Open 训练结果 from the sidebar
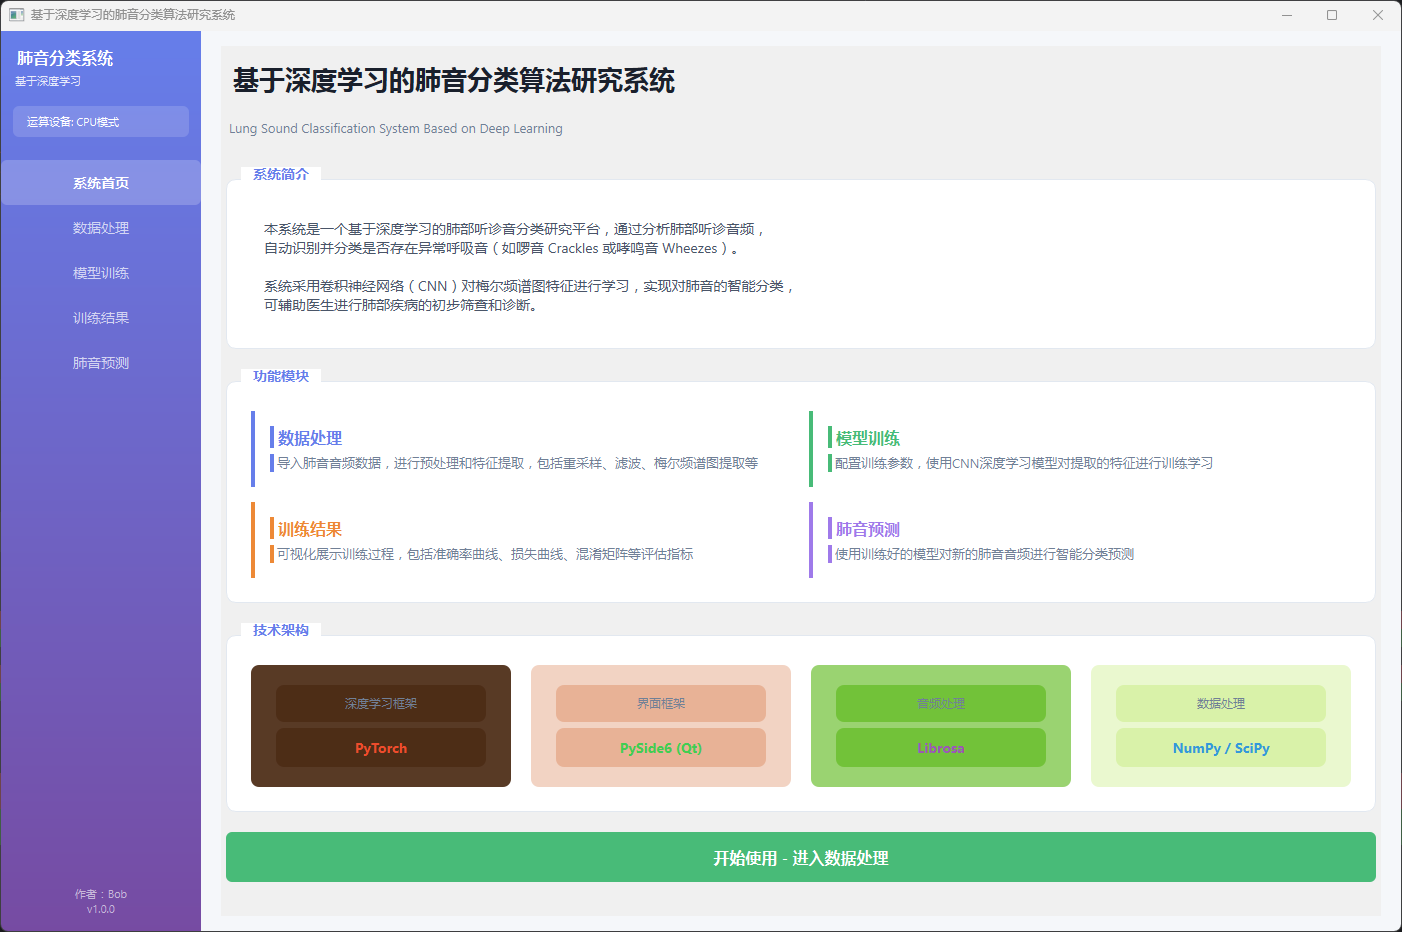This screenshot has height=932, width=1402. pos(101,318)
